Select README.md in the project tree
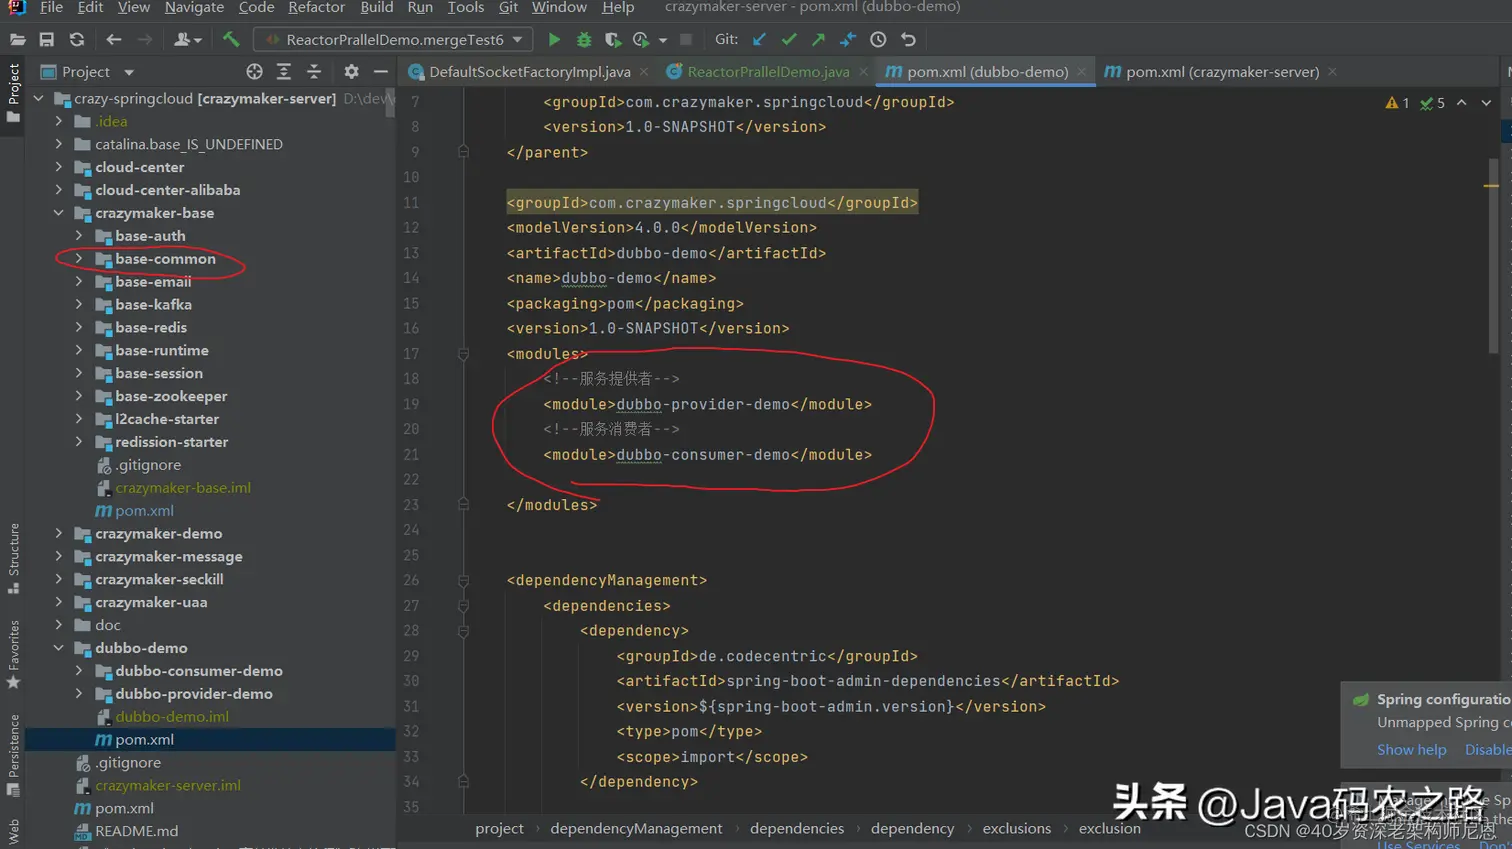1512x849 pixels. coord(136,831)
